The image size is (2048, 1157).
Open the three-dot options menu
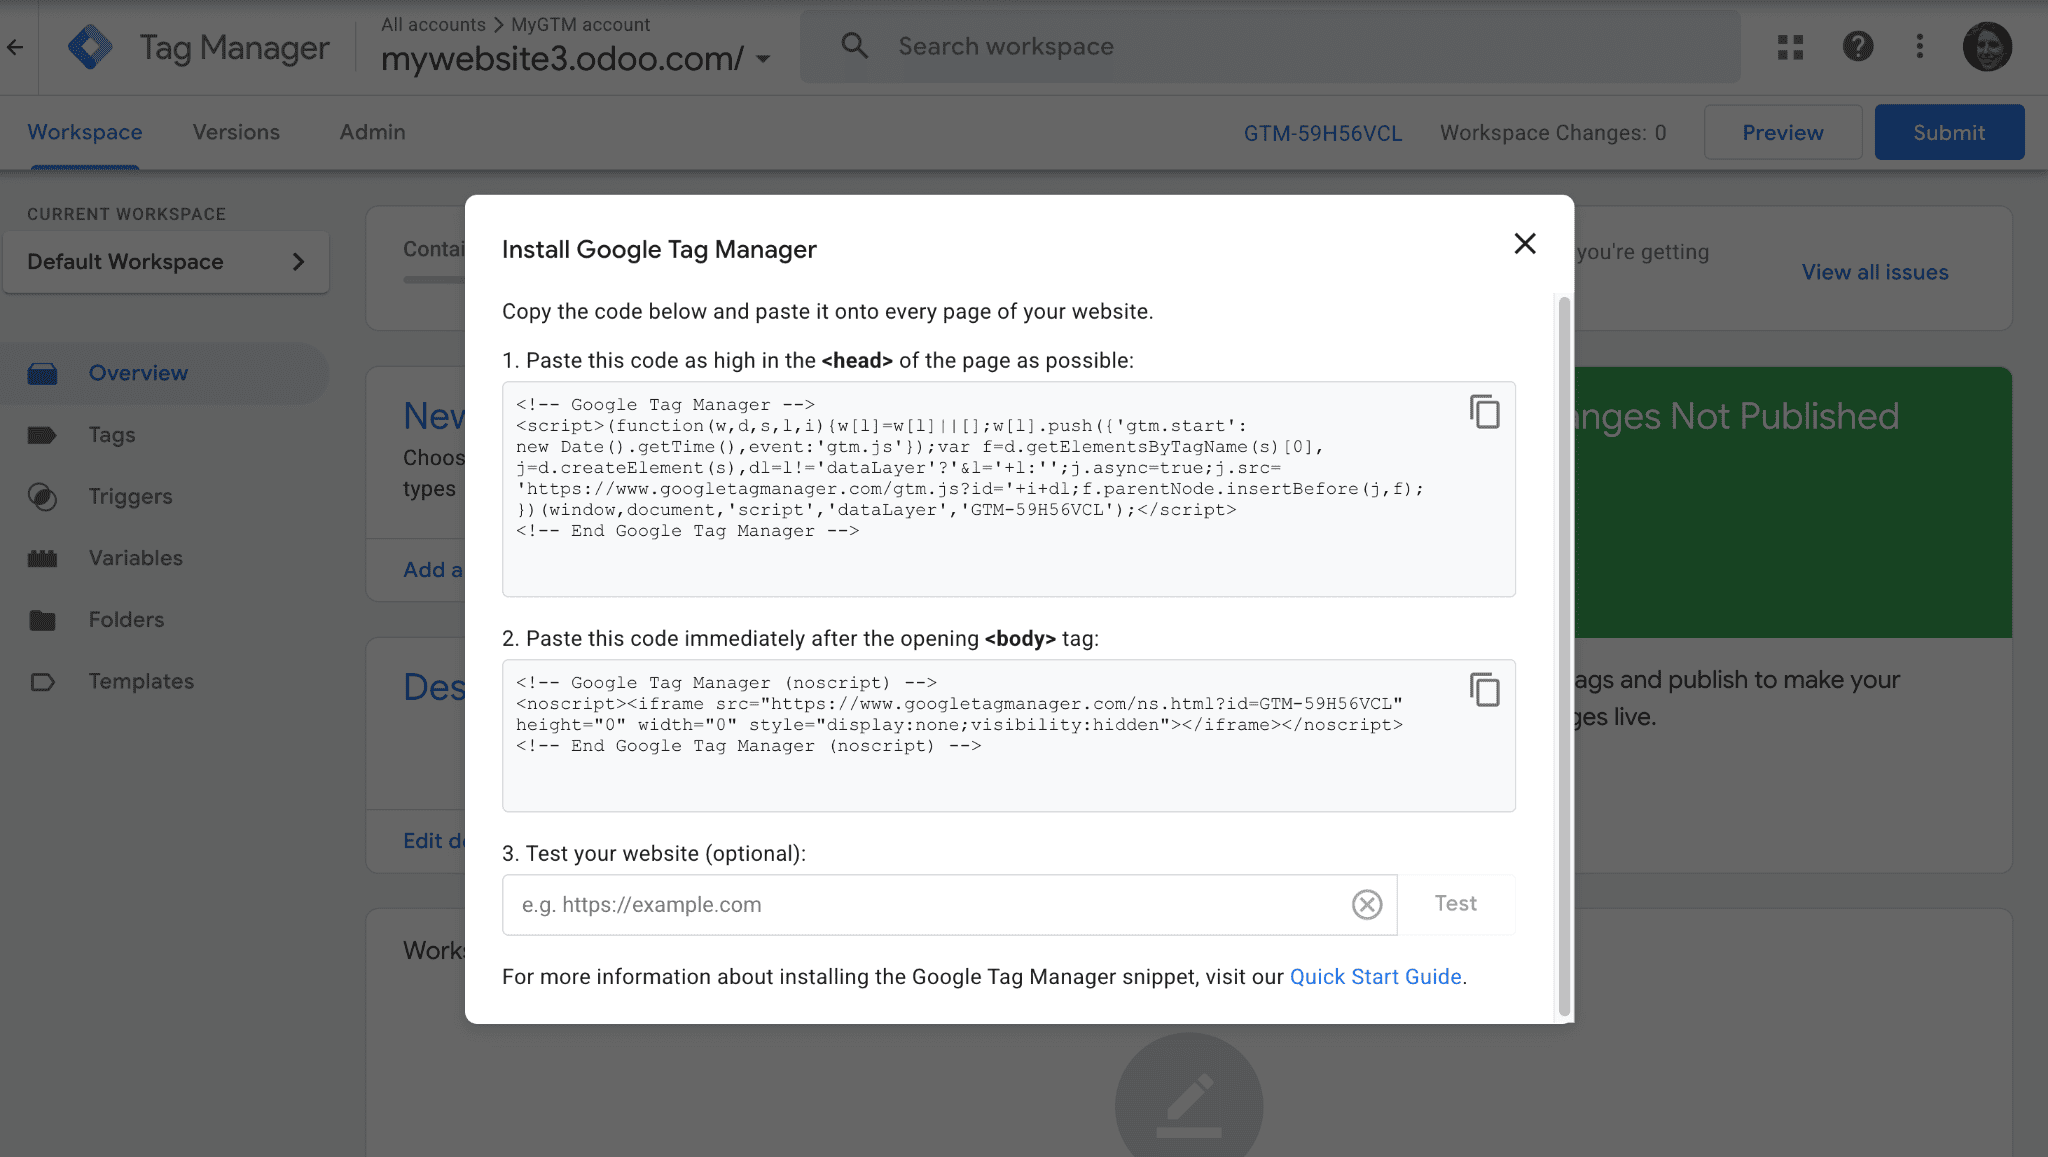point(1919,46)
